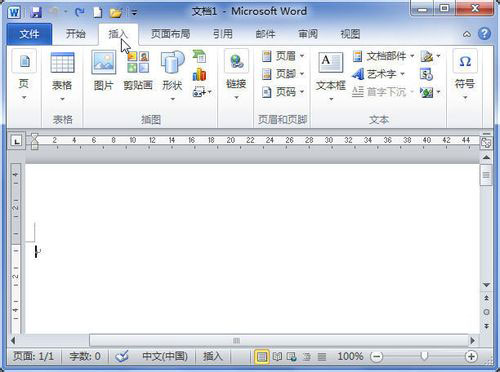This screenshot has height=372, width=500.
Task: Open file using folder icon in title bar
Action: pos(116,13)
